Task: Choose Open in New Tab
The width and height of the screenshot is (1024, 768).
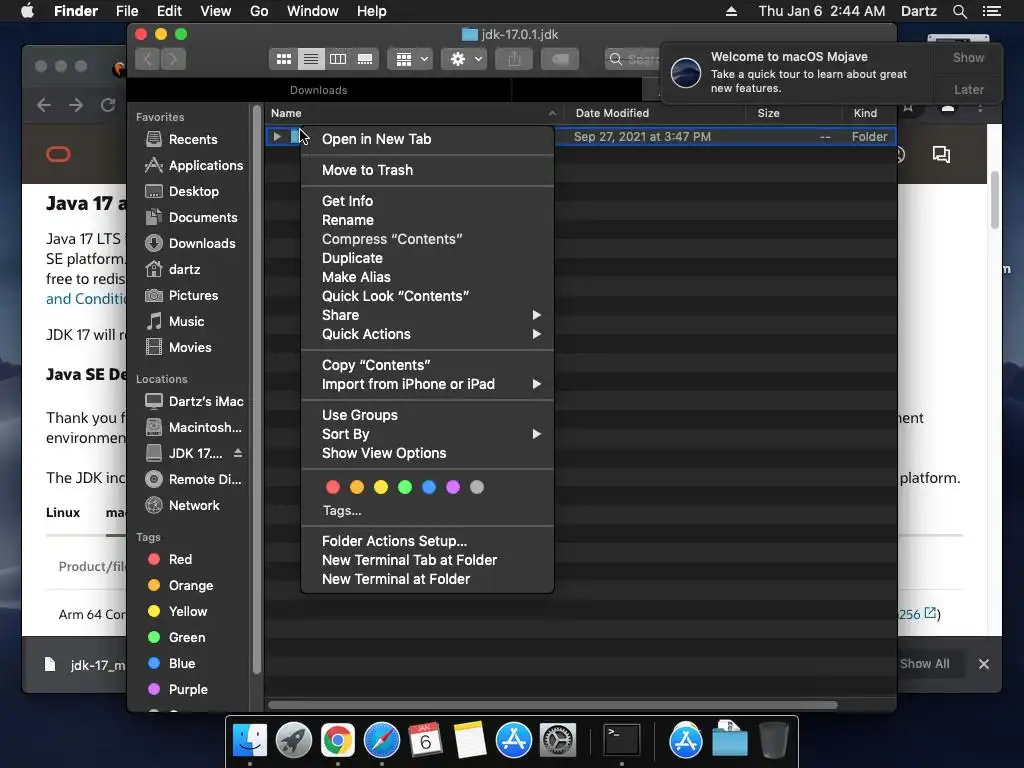Action: [427, 139]
